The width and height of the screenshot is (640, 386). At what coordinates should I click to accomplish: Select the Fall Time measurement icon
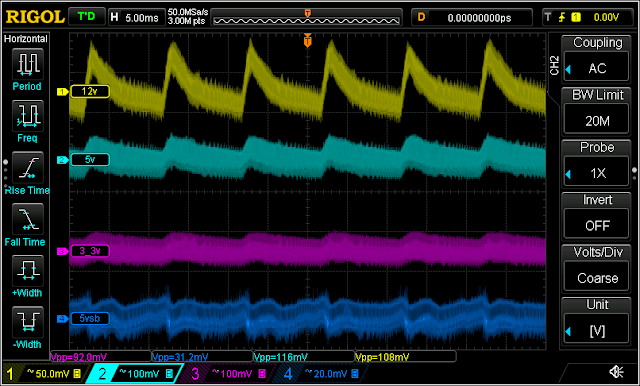pos(27,220)
